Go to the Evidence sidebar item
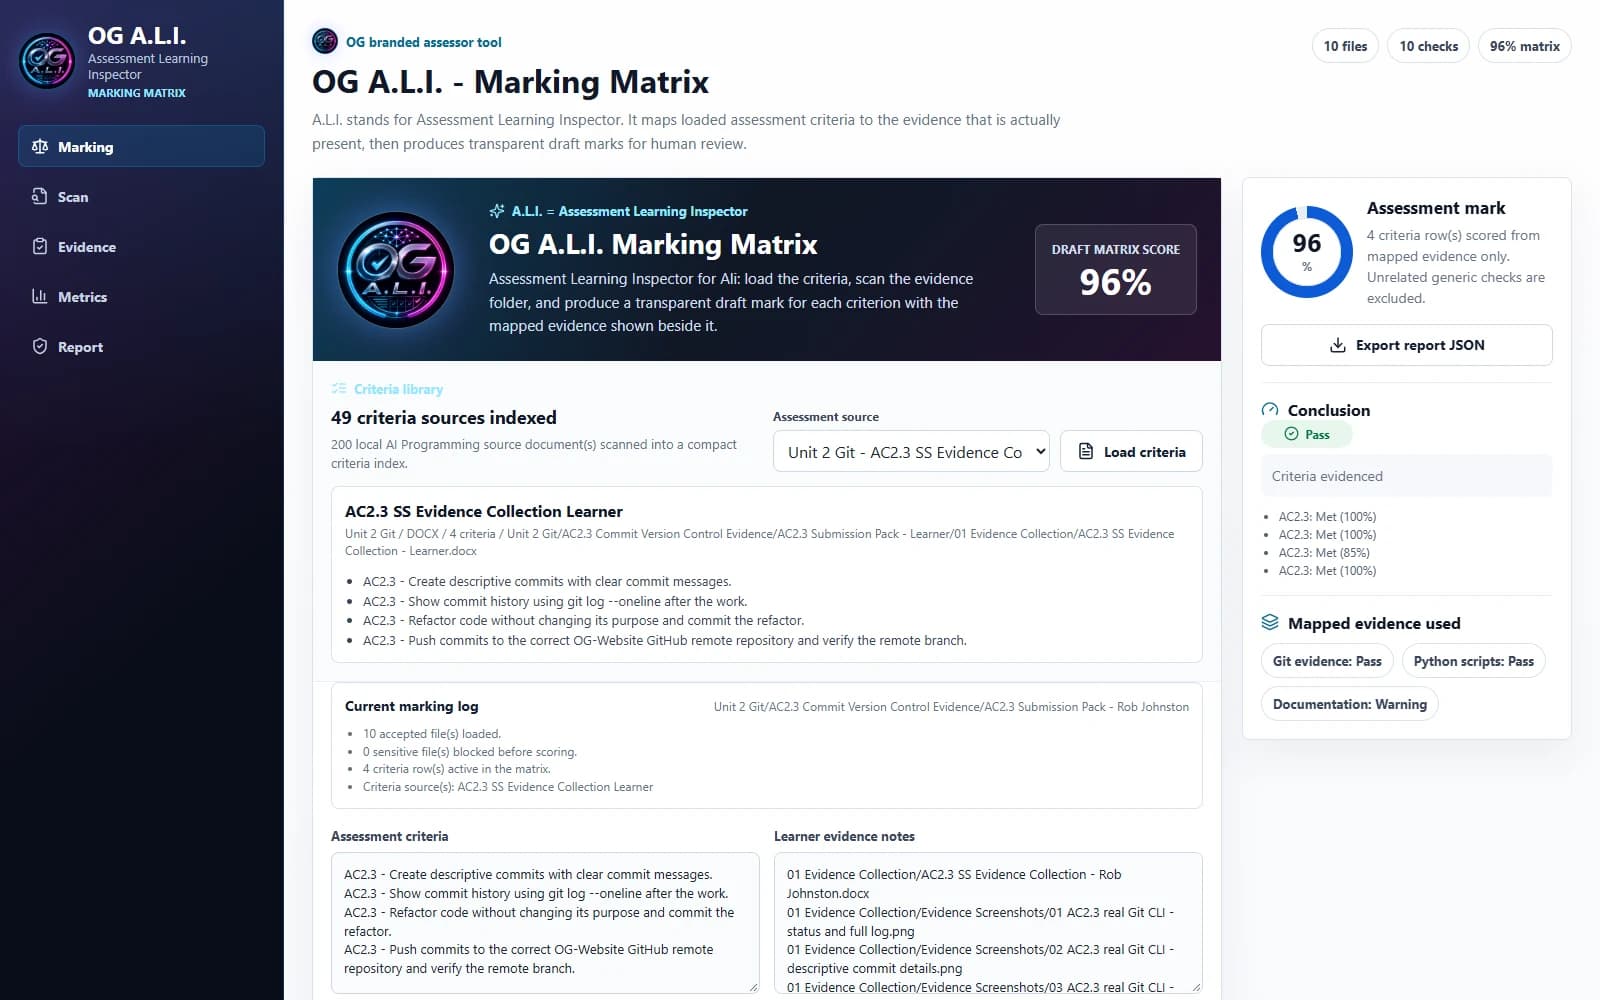 coord(141,246)
